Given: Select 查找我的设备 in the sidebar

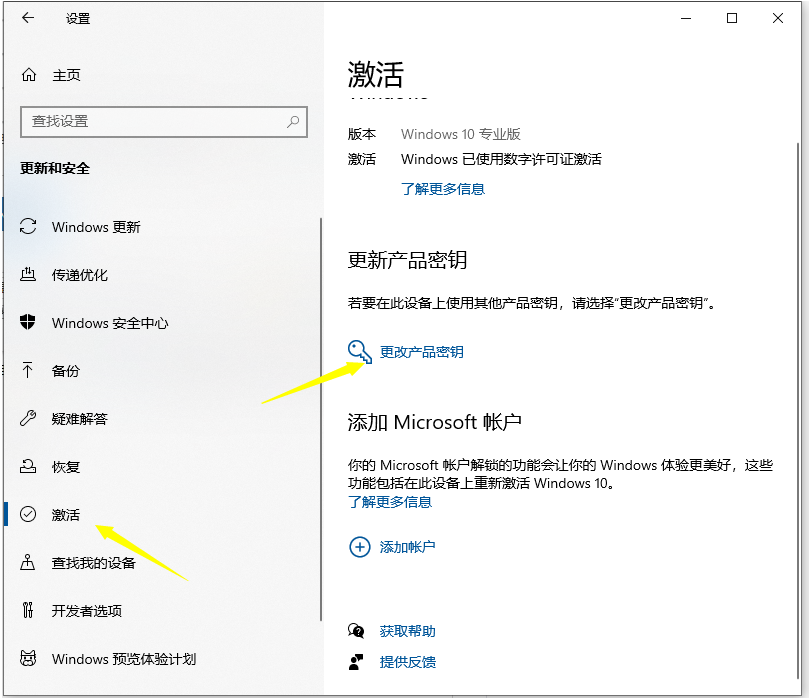Looking at the screenshot, I should click(95, 563).
